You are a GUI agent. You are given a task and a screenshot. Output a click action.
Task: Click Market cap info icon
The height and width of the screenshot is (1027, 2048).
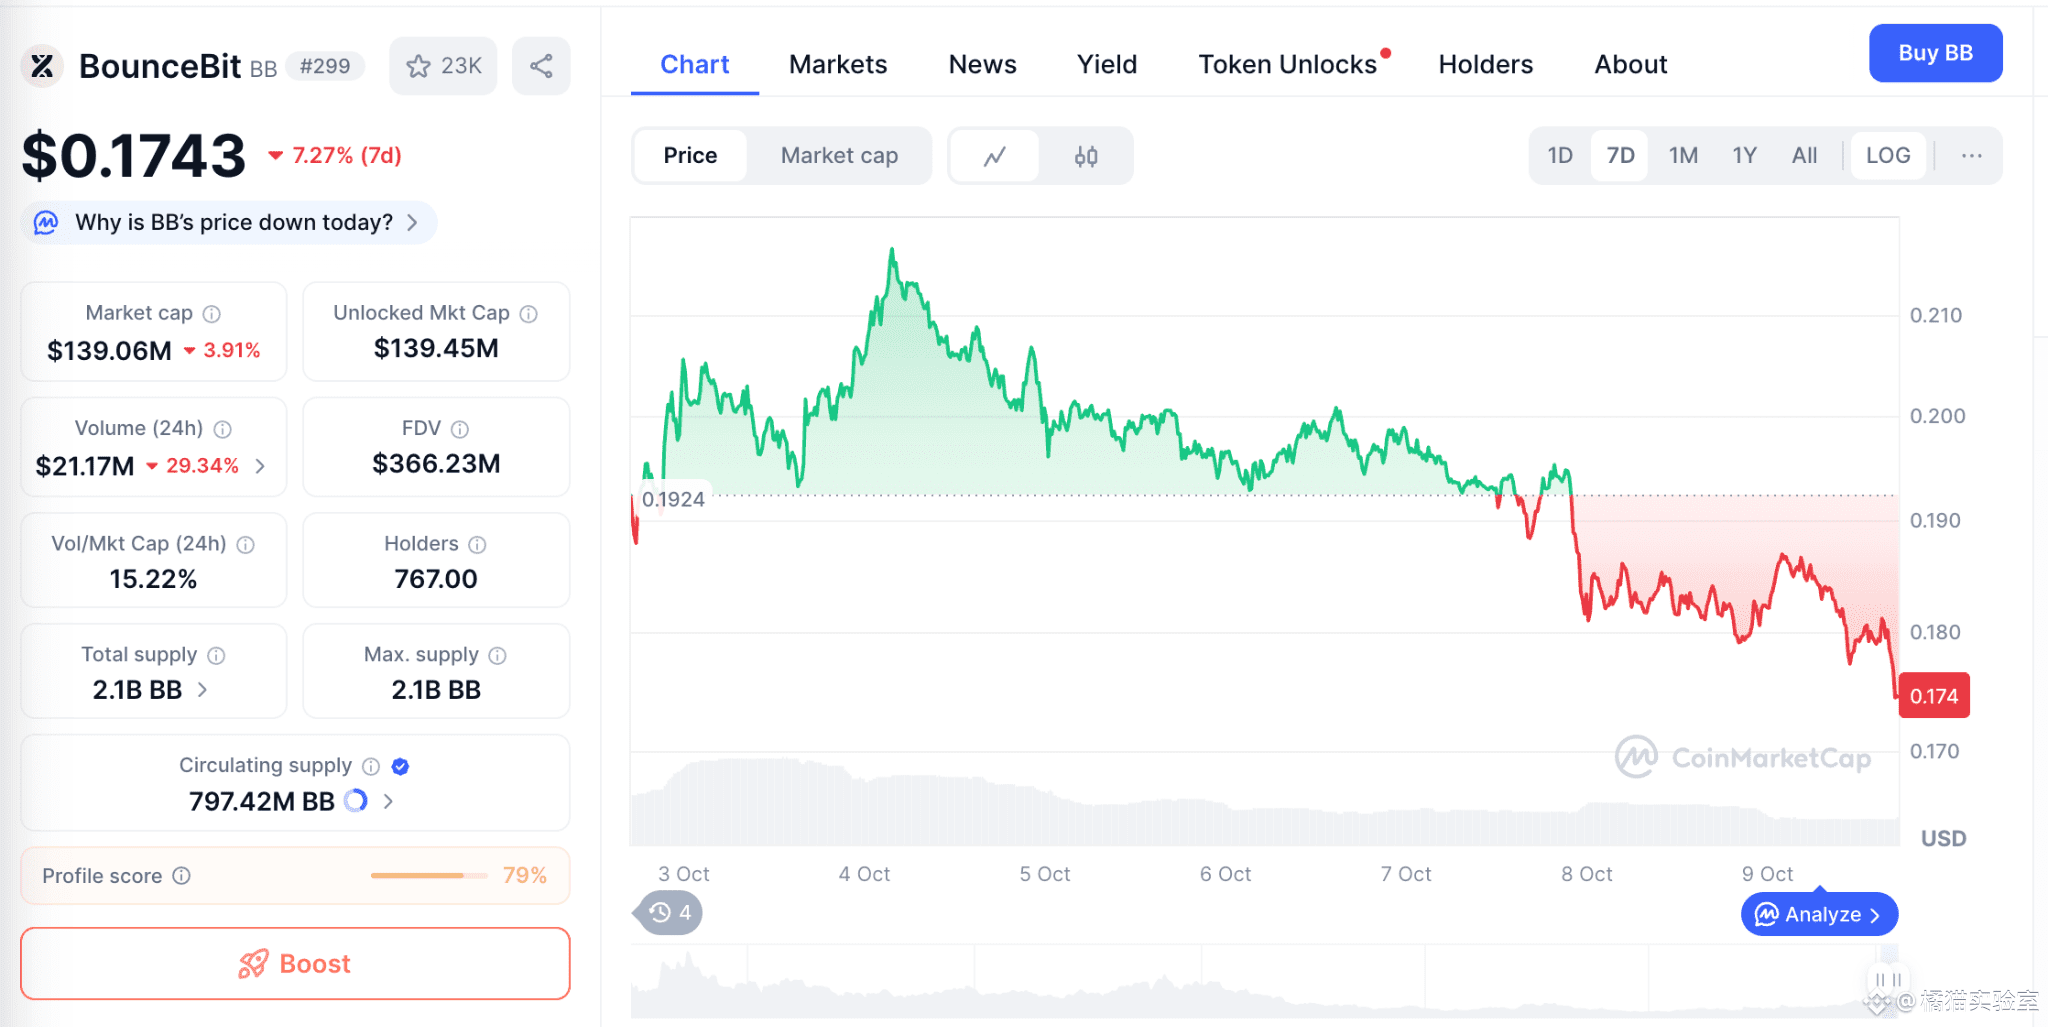coord(212,314)
